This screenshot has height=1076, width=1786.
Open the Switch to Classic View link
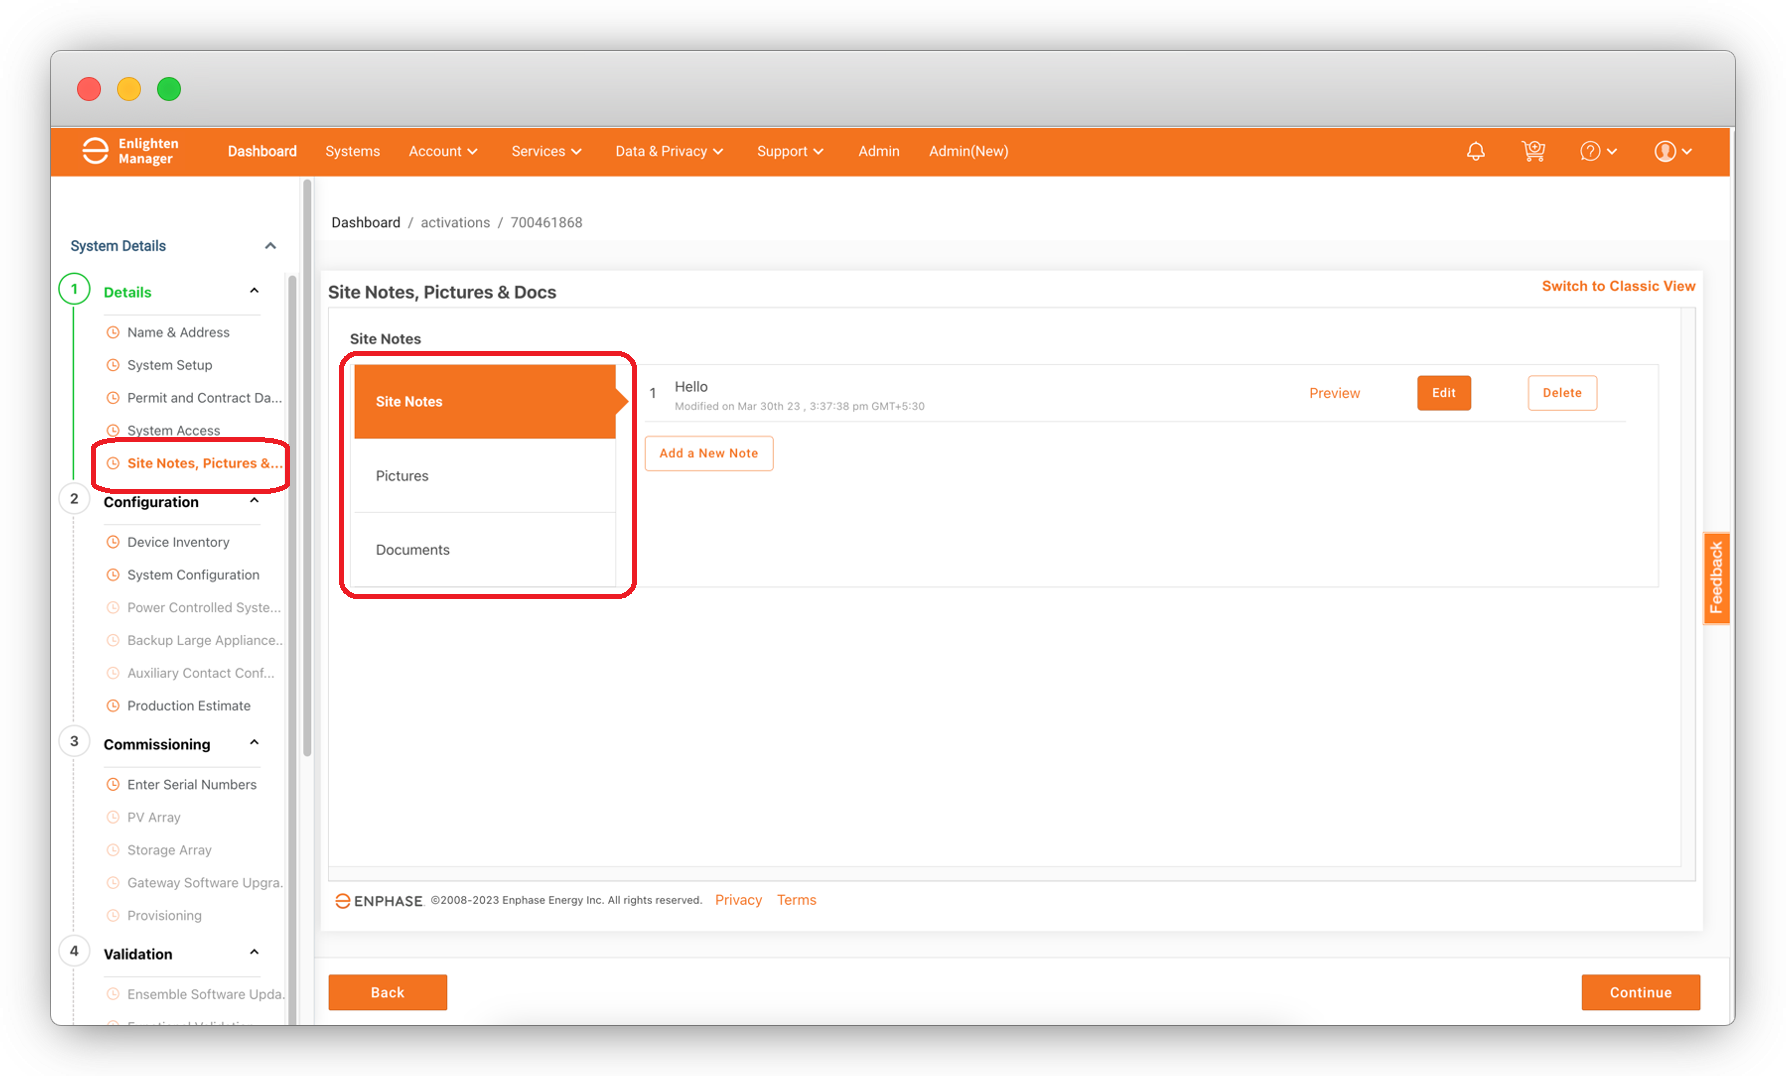pyautogui.click(x=1618, y=286)
